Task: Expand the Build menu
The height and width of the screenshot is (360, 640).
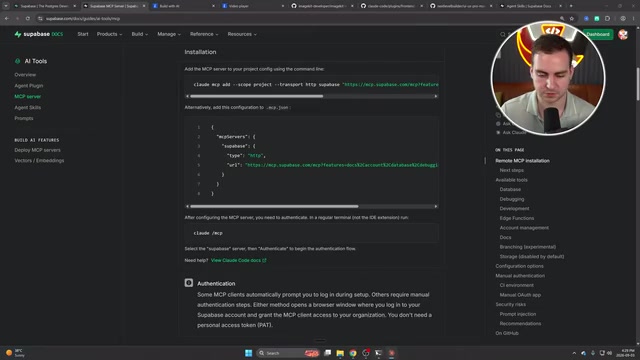Action: pos(140,34)
